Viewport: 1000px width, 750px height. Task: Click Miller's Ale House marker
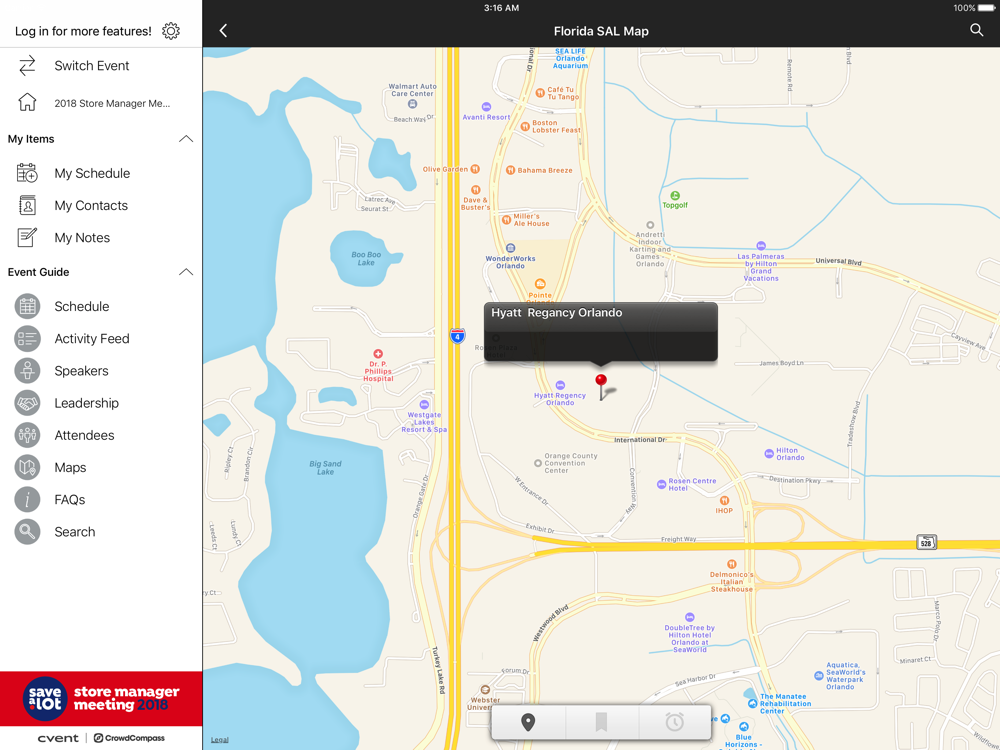tap(506, 220)
